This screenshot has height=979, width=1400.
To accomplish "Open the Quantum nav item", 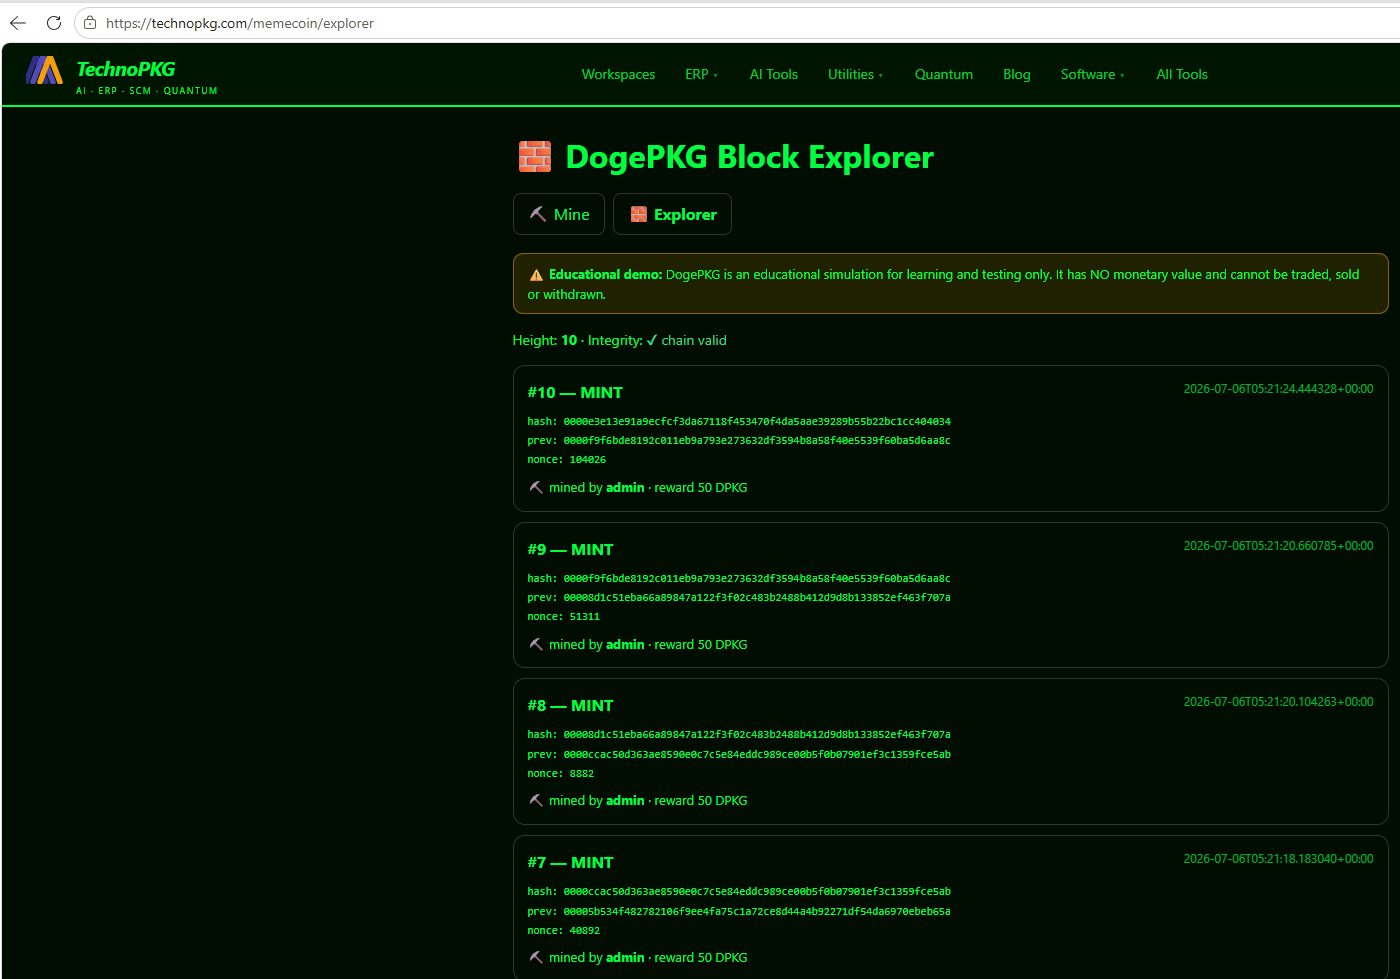I will tap(944, 74).
